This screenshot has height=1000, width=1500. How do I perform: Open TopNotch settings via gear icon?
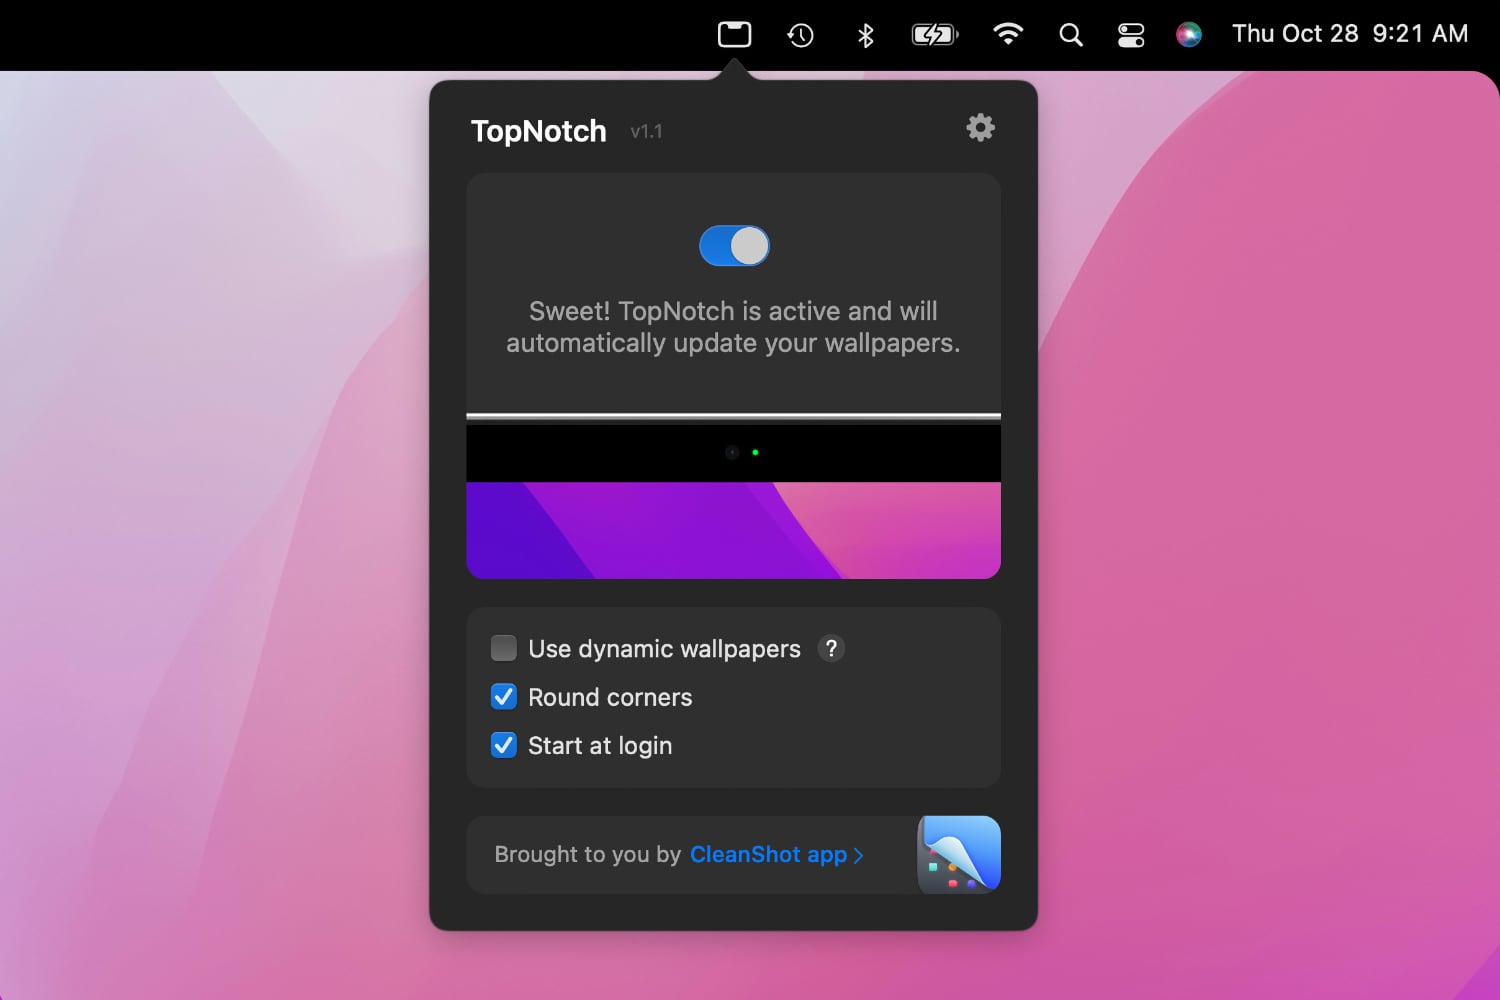(980, 127)
